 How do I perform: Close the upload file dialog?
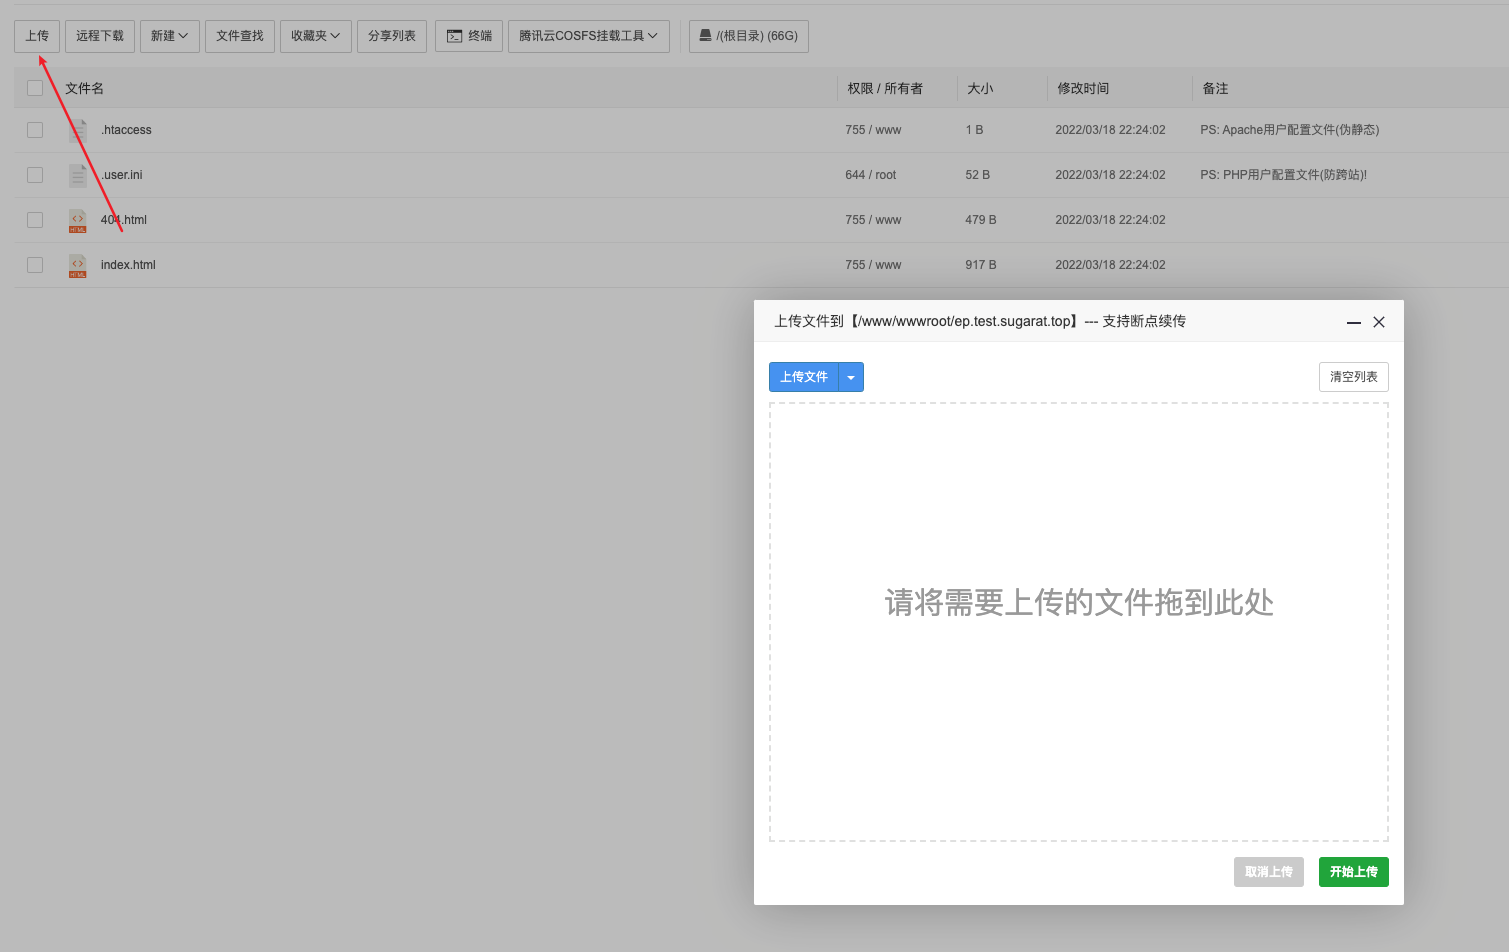coord(1379,322)
